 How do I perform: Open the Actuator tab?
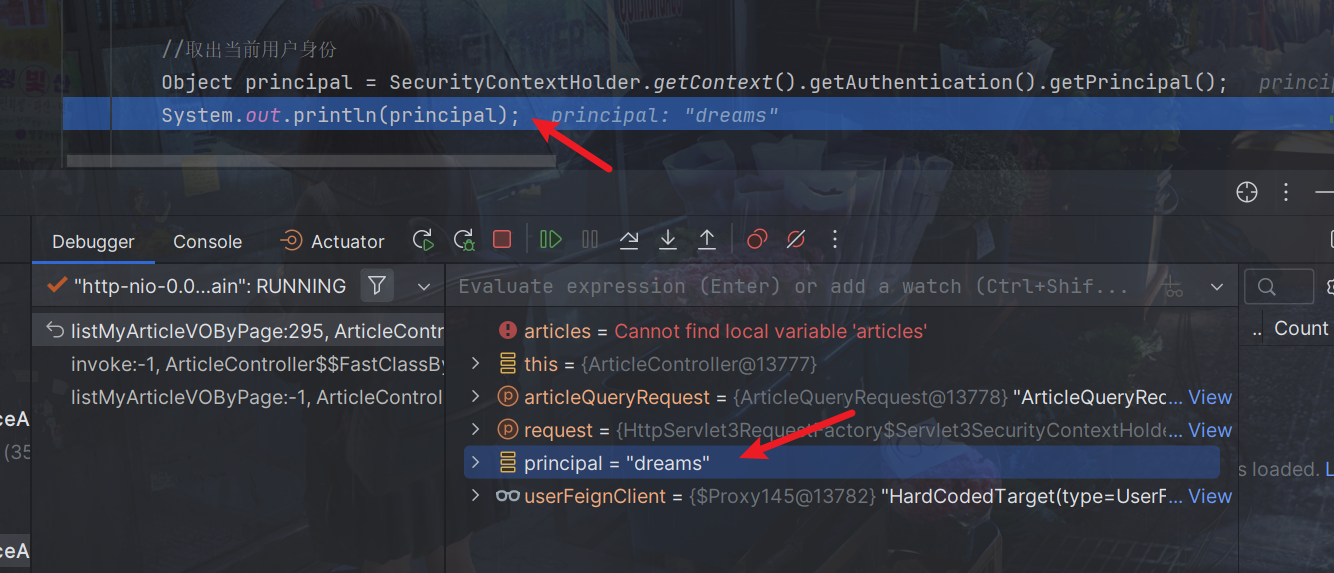point(333,241)
